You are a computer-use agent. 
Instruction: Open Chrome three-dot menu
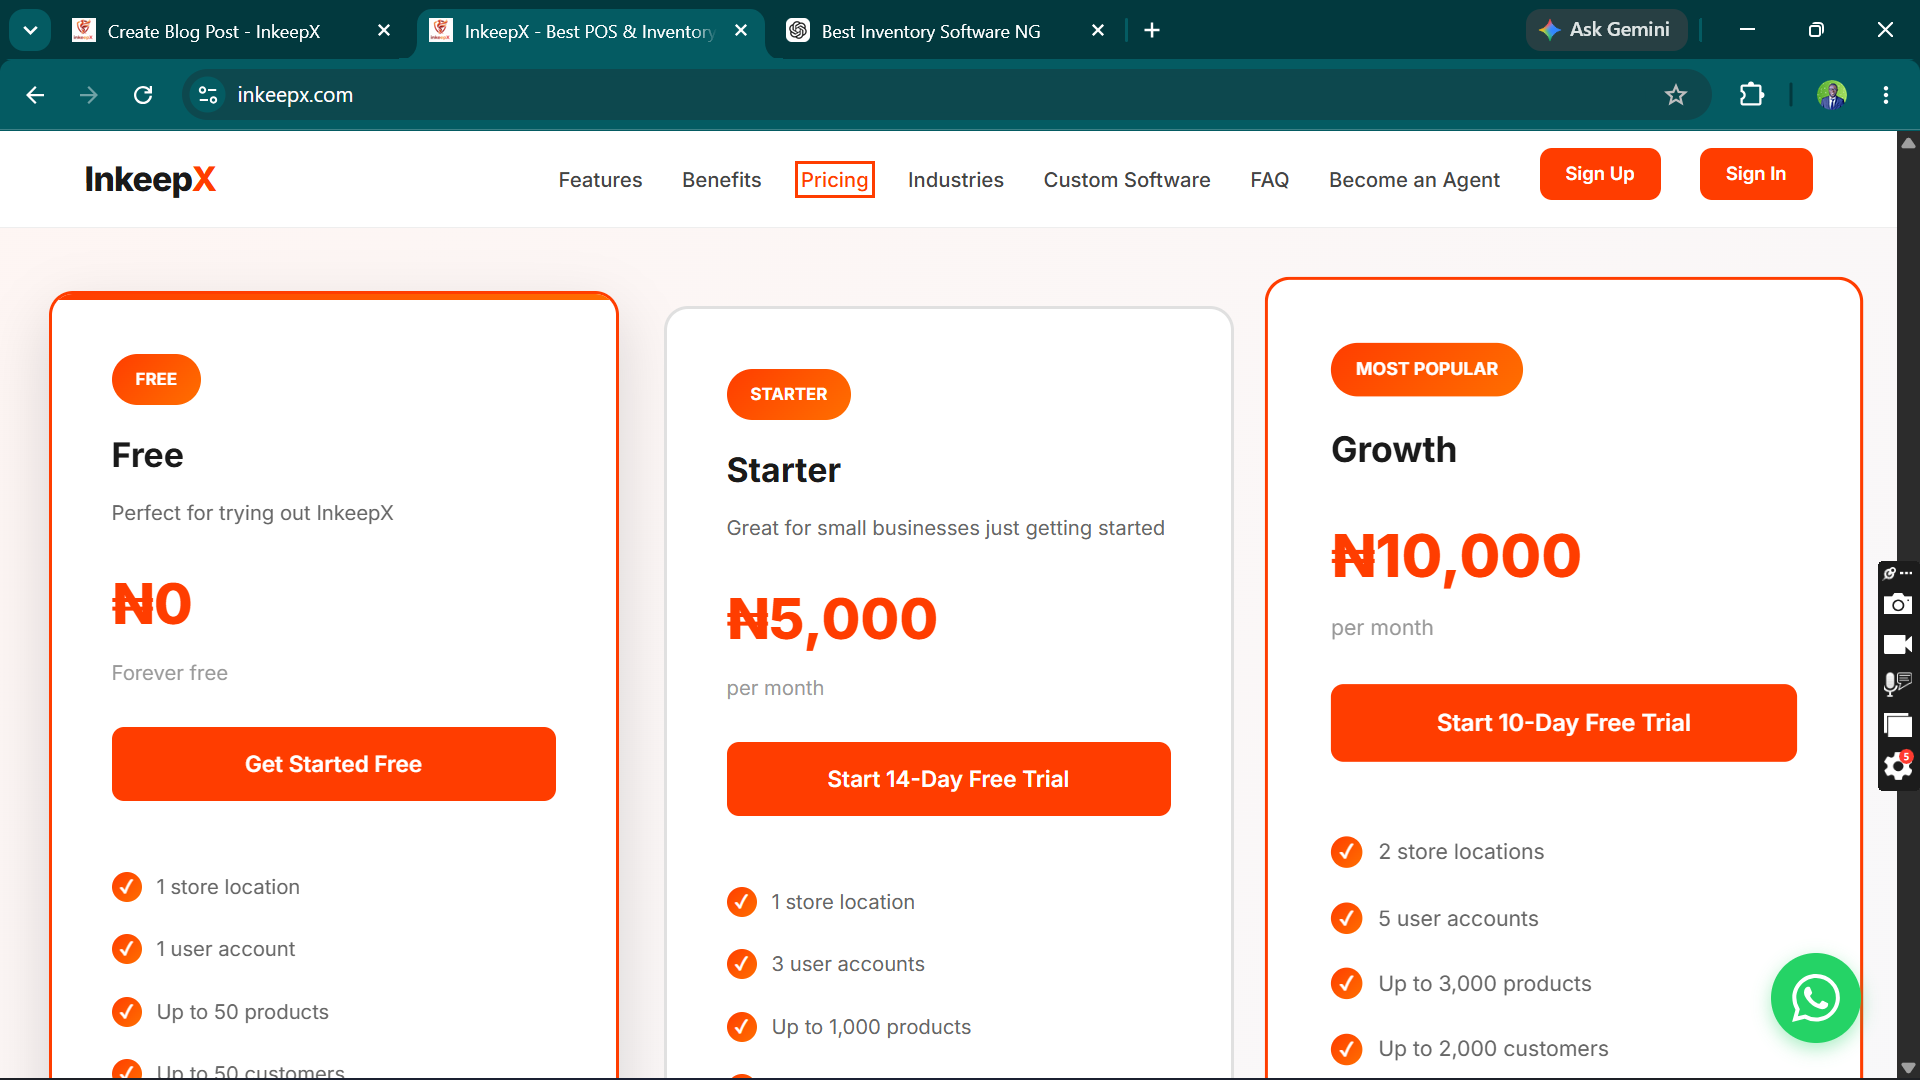pos(1886,95)
